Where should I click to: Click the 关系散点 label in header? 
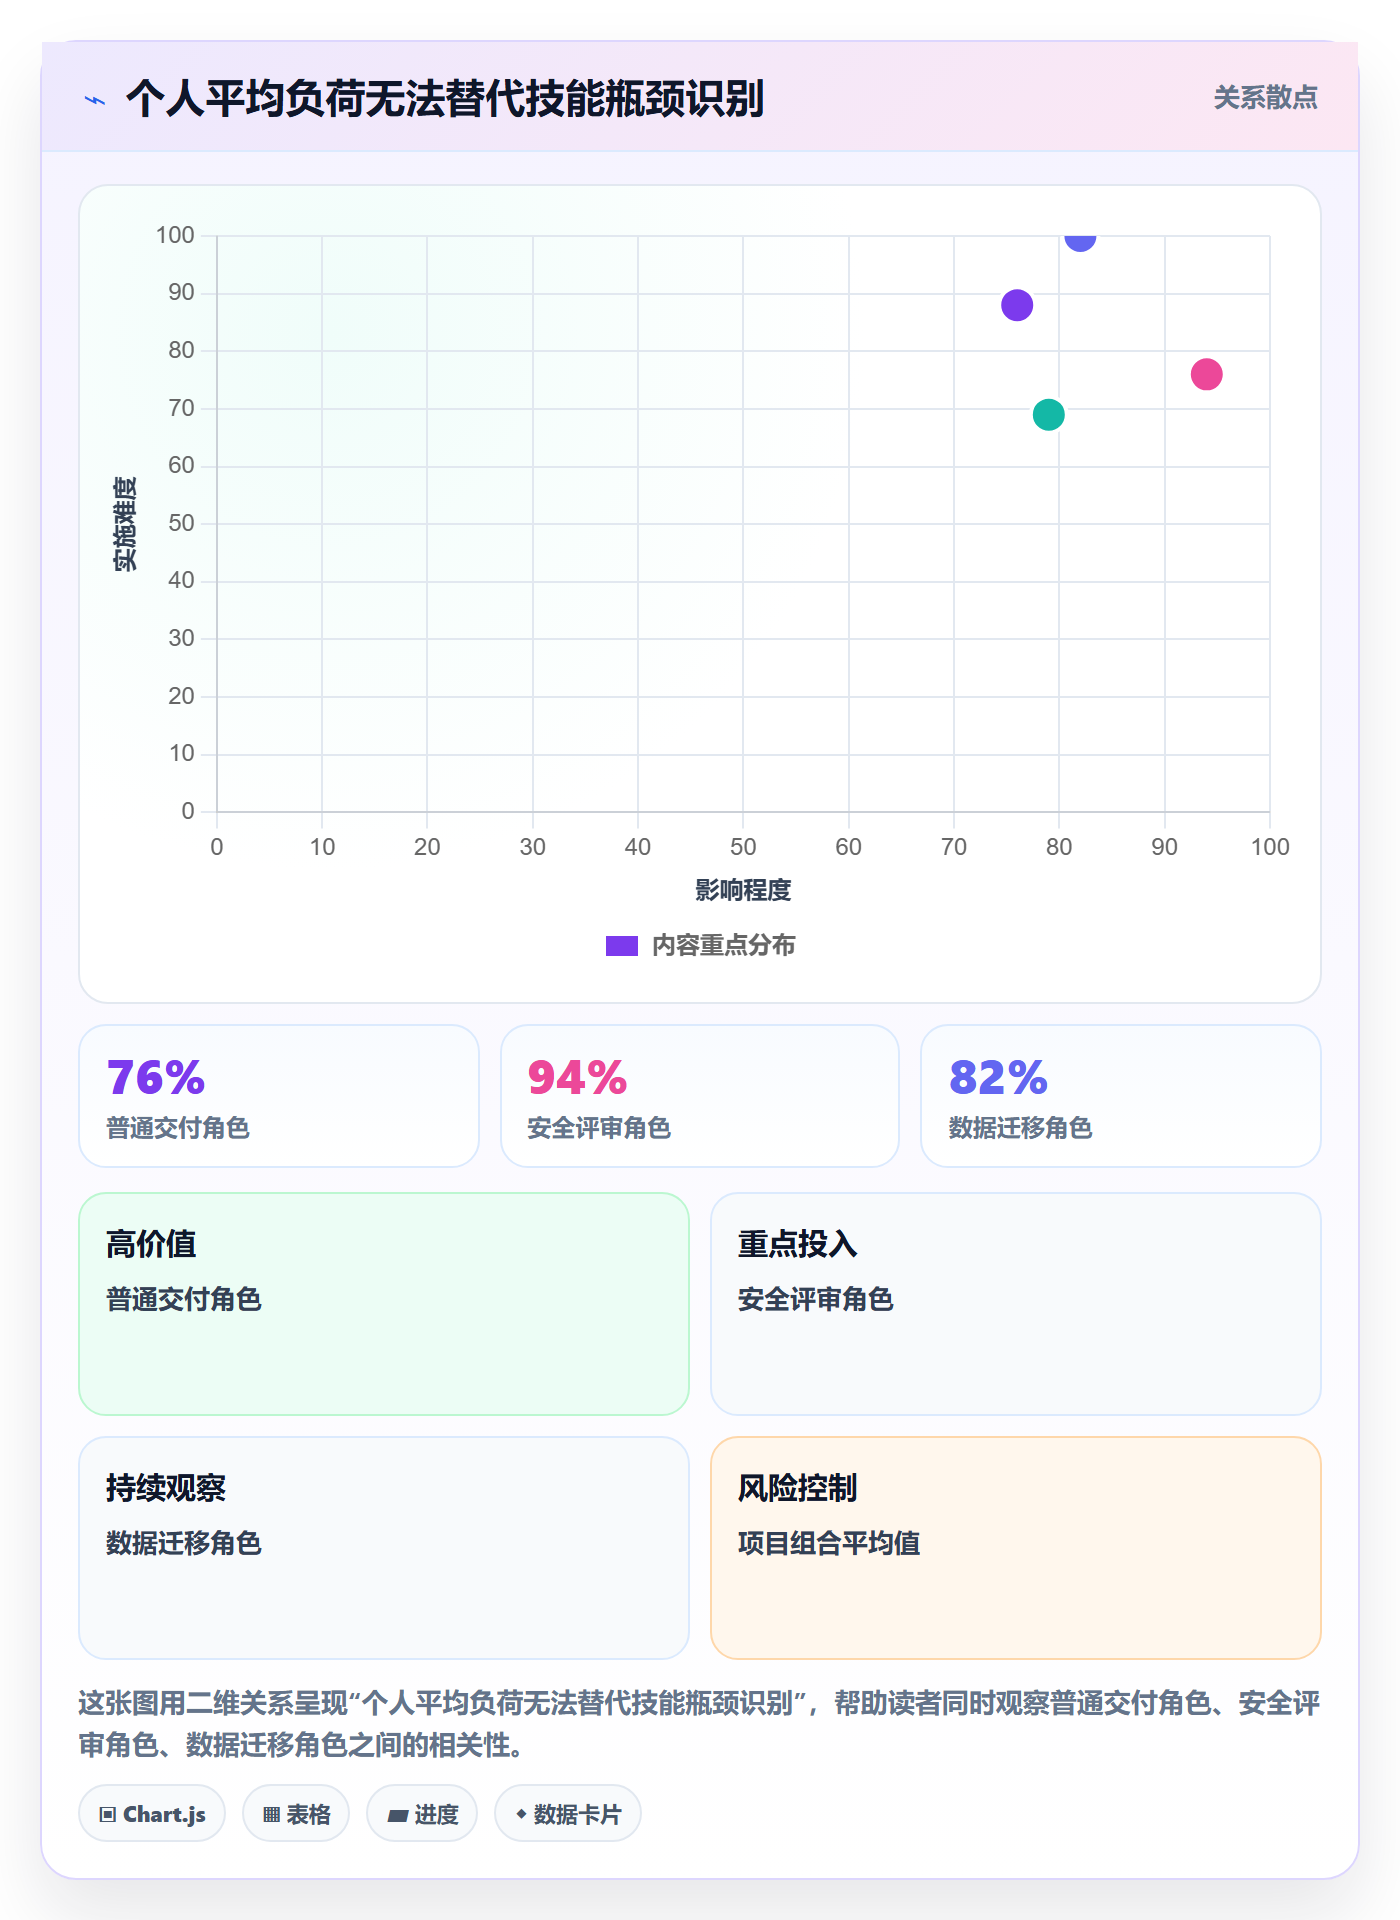pos(1265,98)
